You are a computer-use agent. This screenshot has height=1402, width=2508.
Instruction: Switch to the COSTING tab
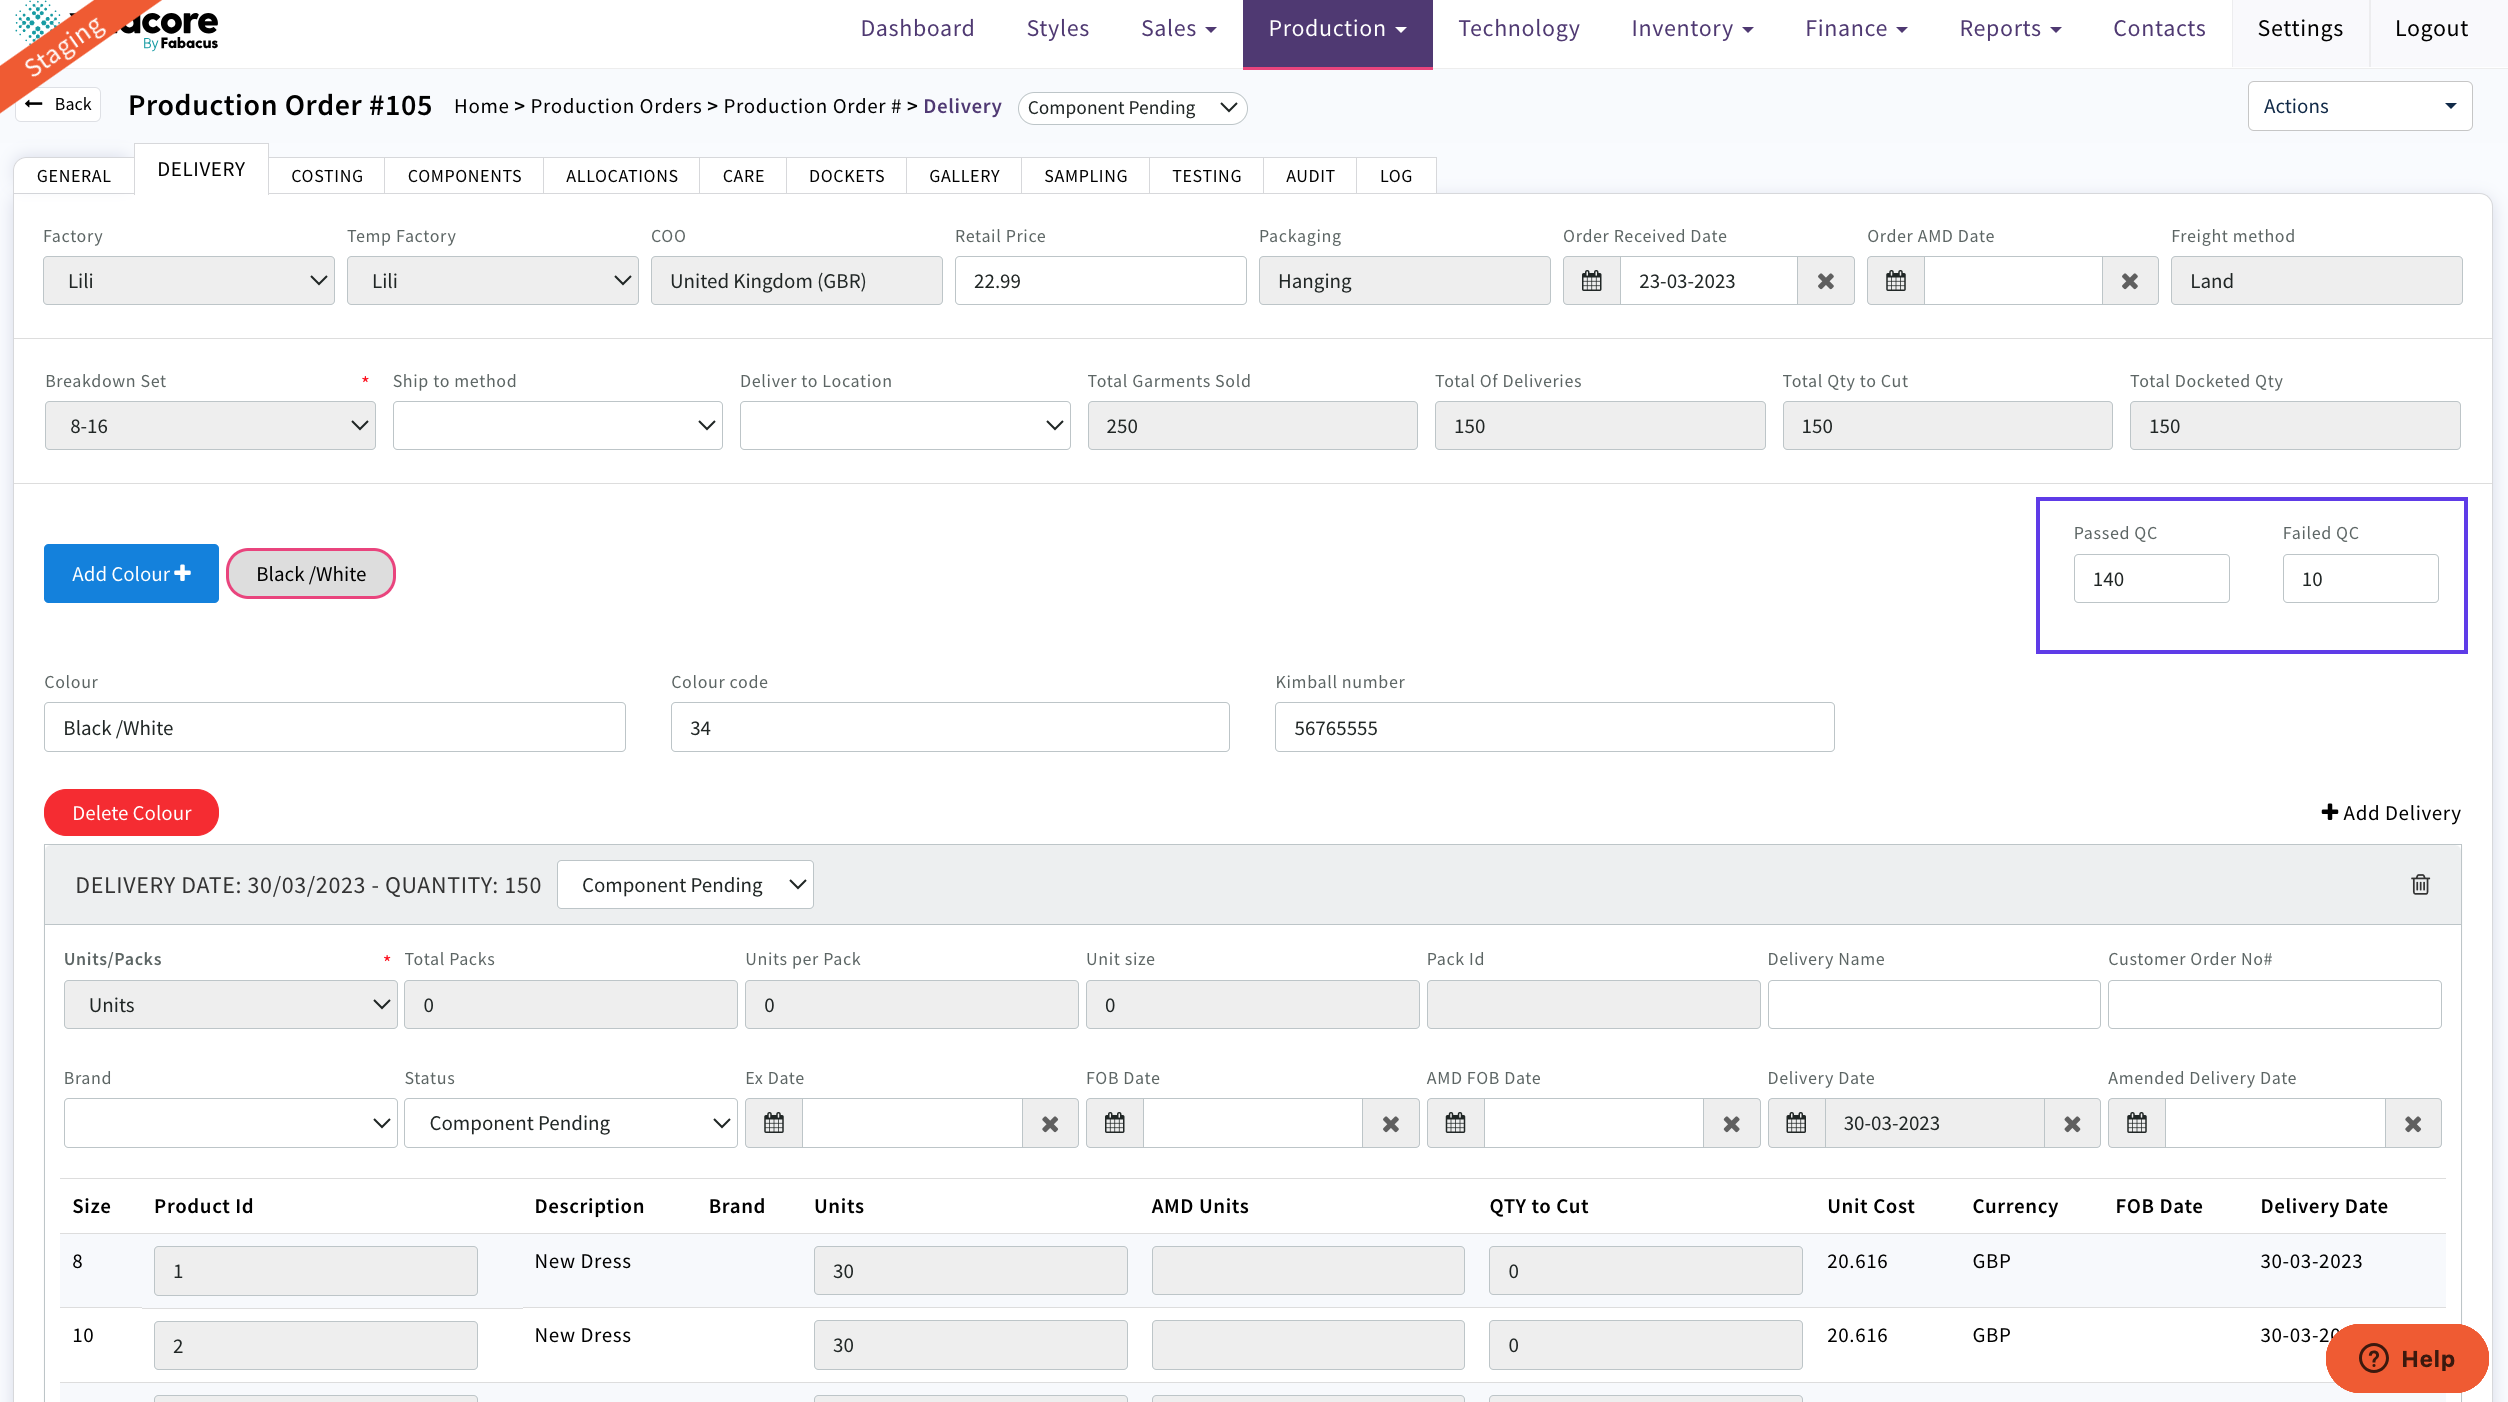point(327,176)
